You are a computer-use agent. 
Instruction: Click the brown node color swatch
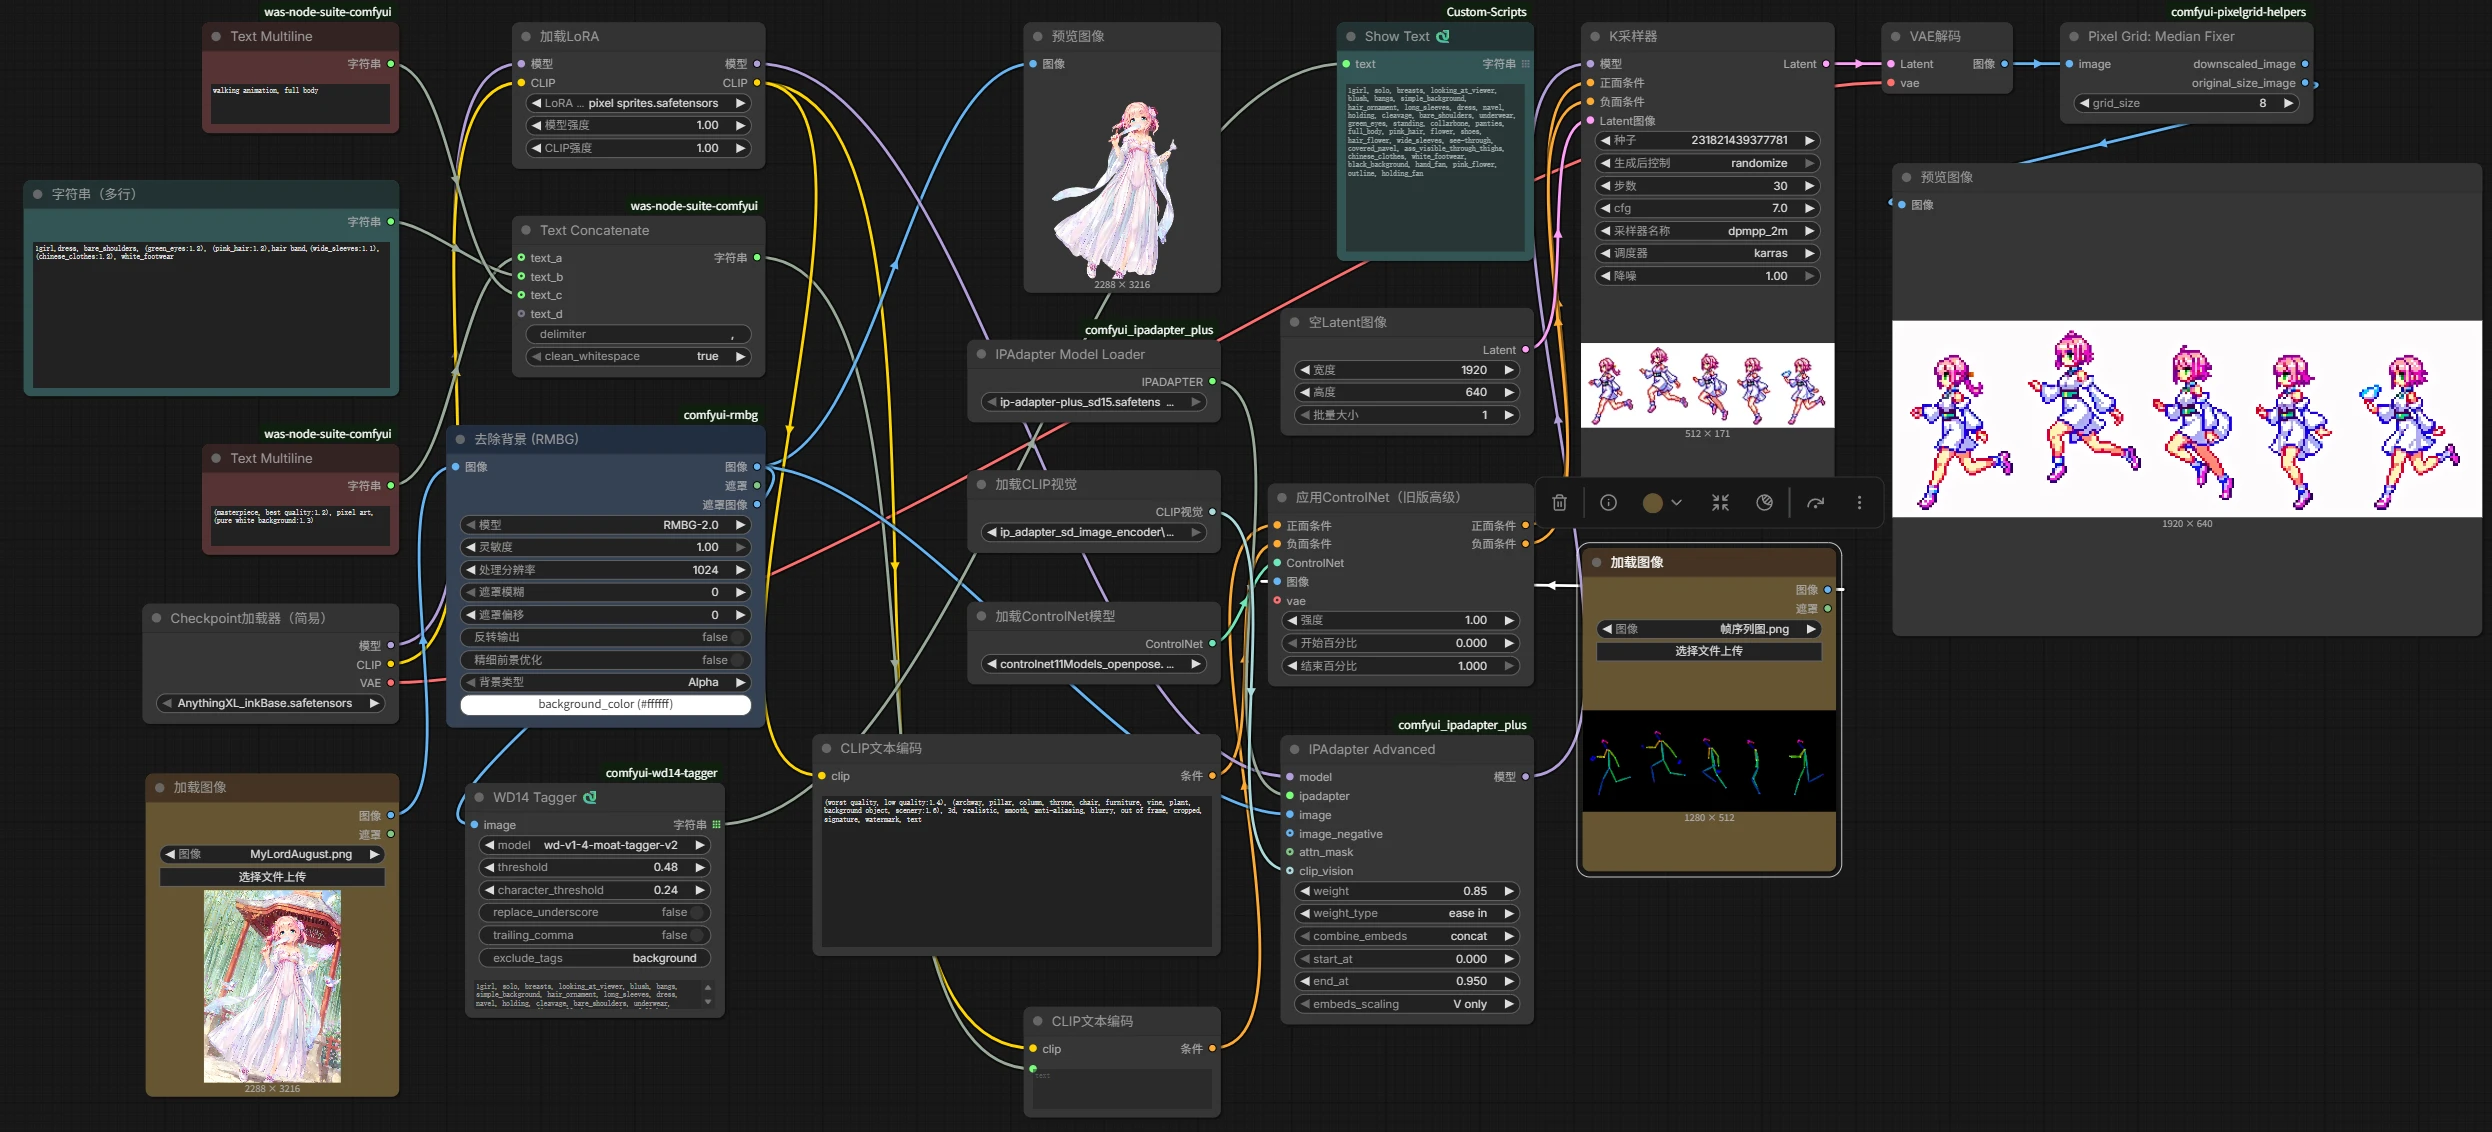(1653, 503)
